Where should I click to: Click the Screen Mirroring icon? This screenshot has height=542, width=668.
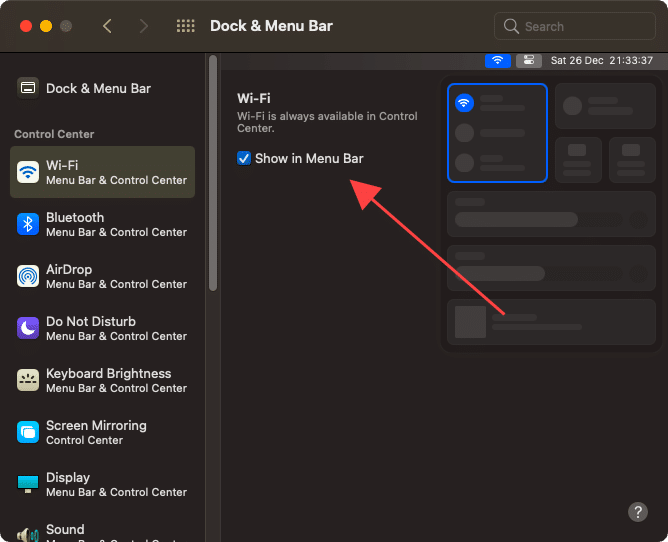(x=28, y=432)
